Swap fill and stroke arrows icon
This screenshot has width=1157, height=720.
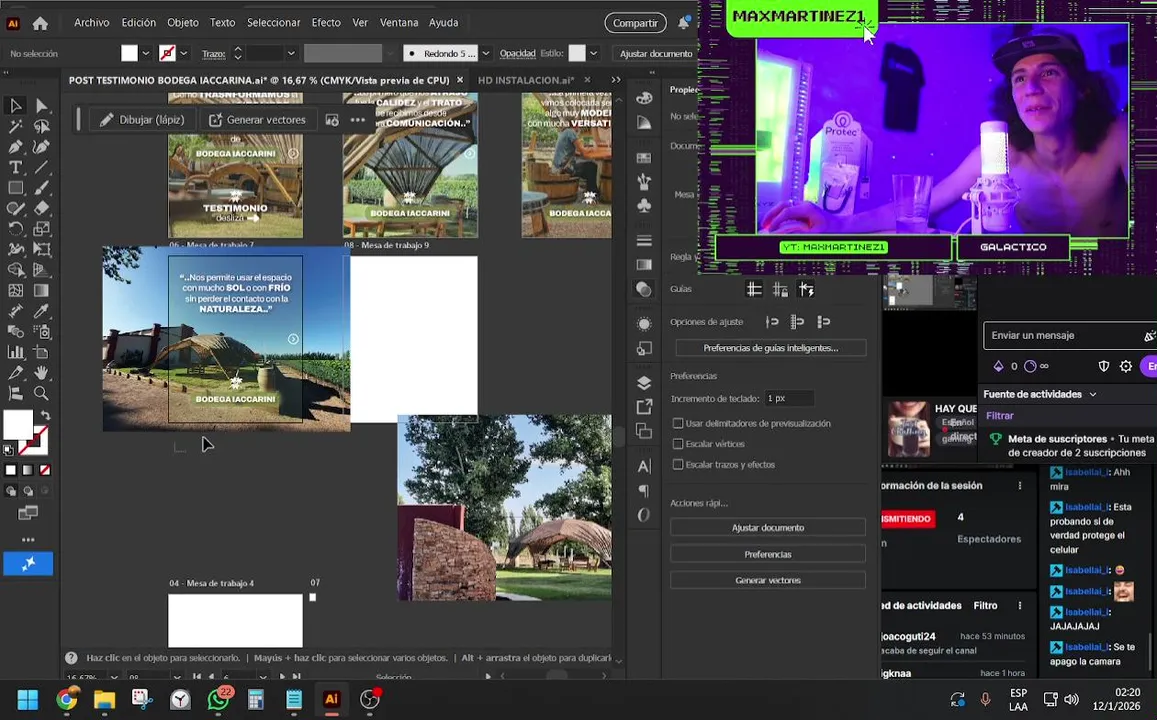(x=45, y=416)
